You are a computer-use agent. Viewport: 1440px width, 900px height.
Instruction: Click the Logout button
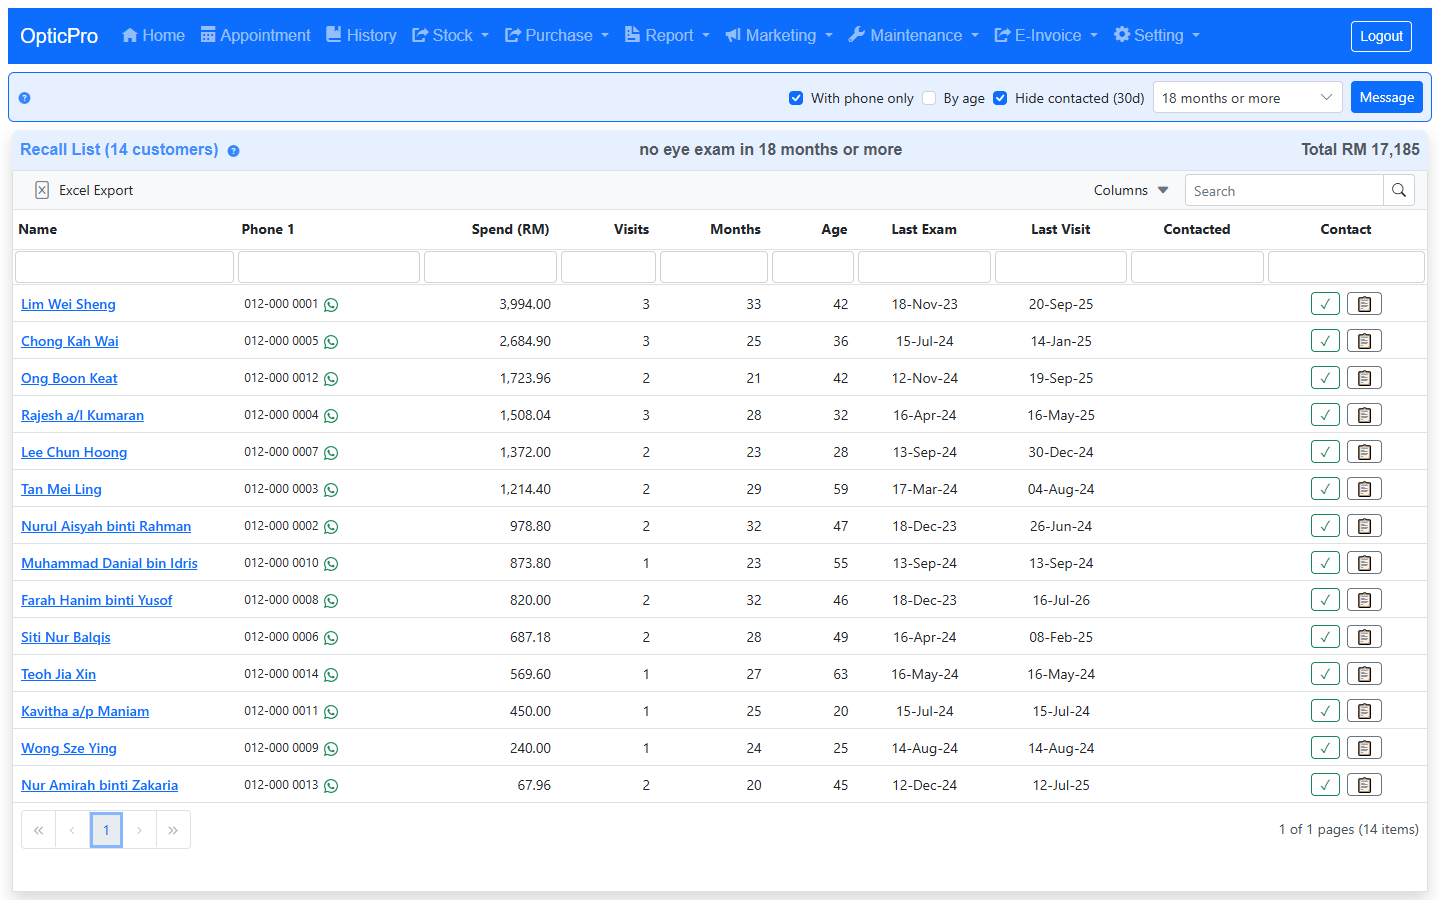click(x=1381, y=36)
